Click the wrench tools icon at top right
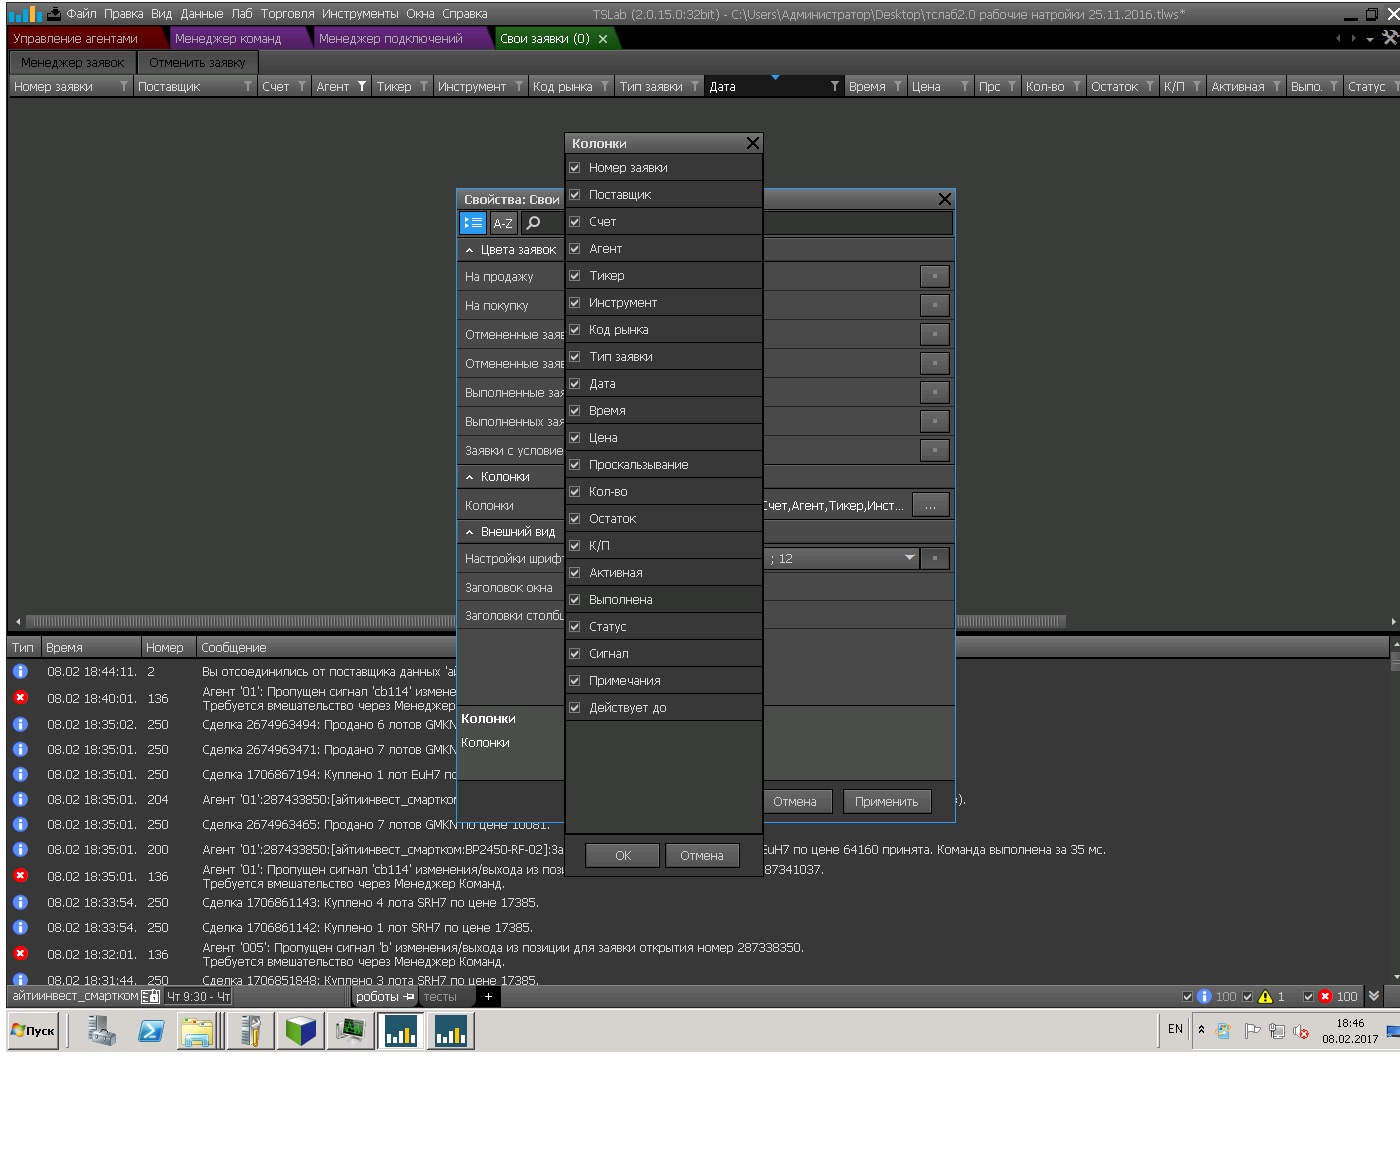 [1390, 38]
